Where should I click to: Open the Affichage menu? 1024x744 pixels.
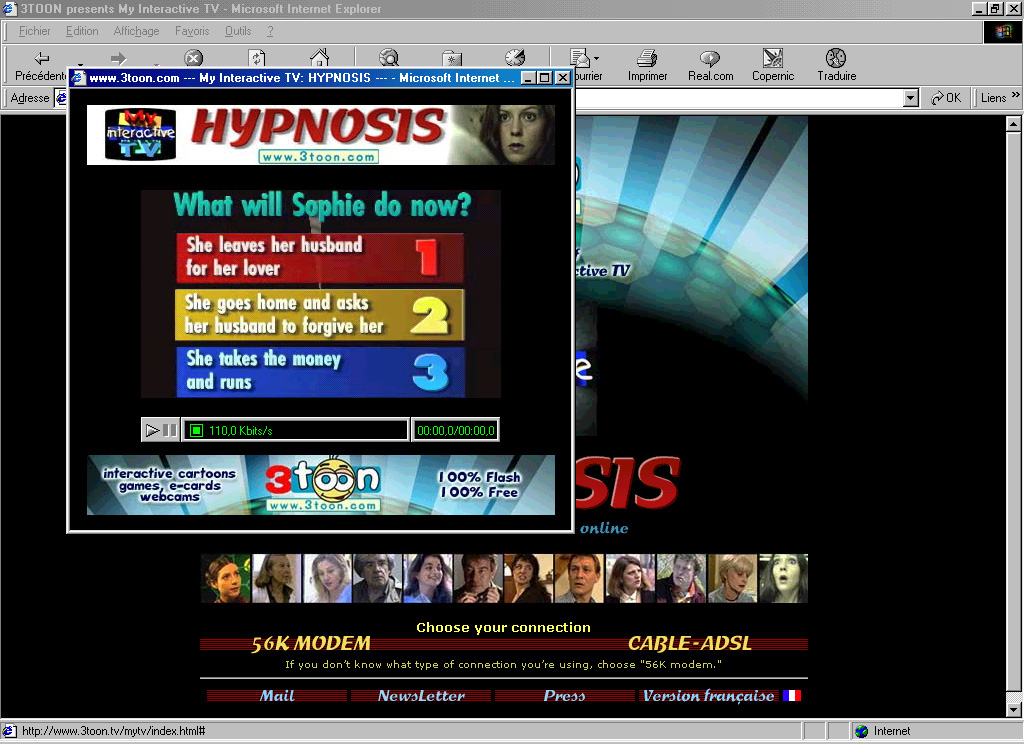136,31
